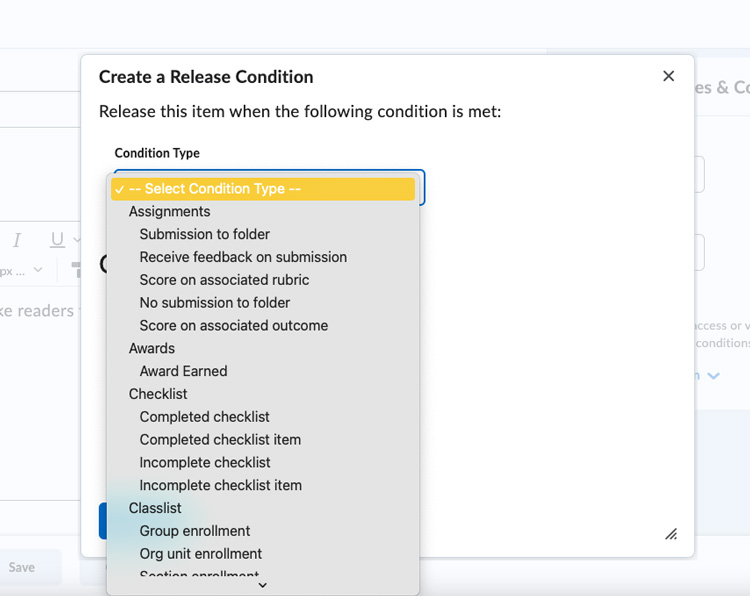Close the Create a Release Condition dialog
750x596 pixels.
[668, 76]
